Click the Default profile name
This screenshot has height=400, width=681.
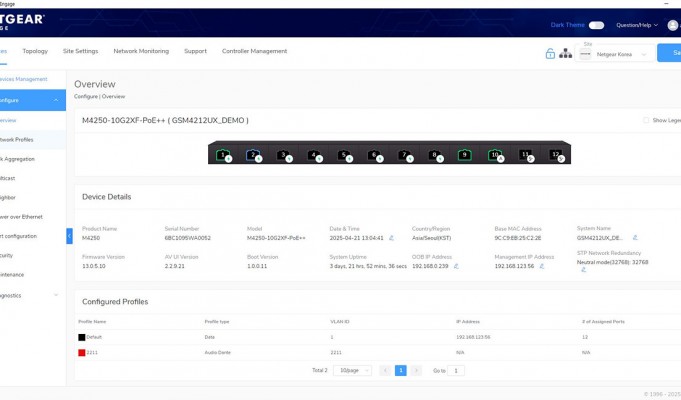click(x=94, y=337)
